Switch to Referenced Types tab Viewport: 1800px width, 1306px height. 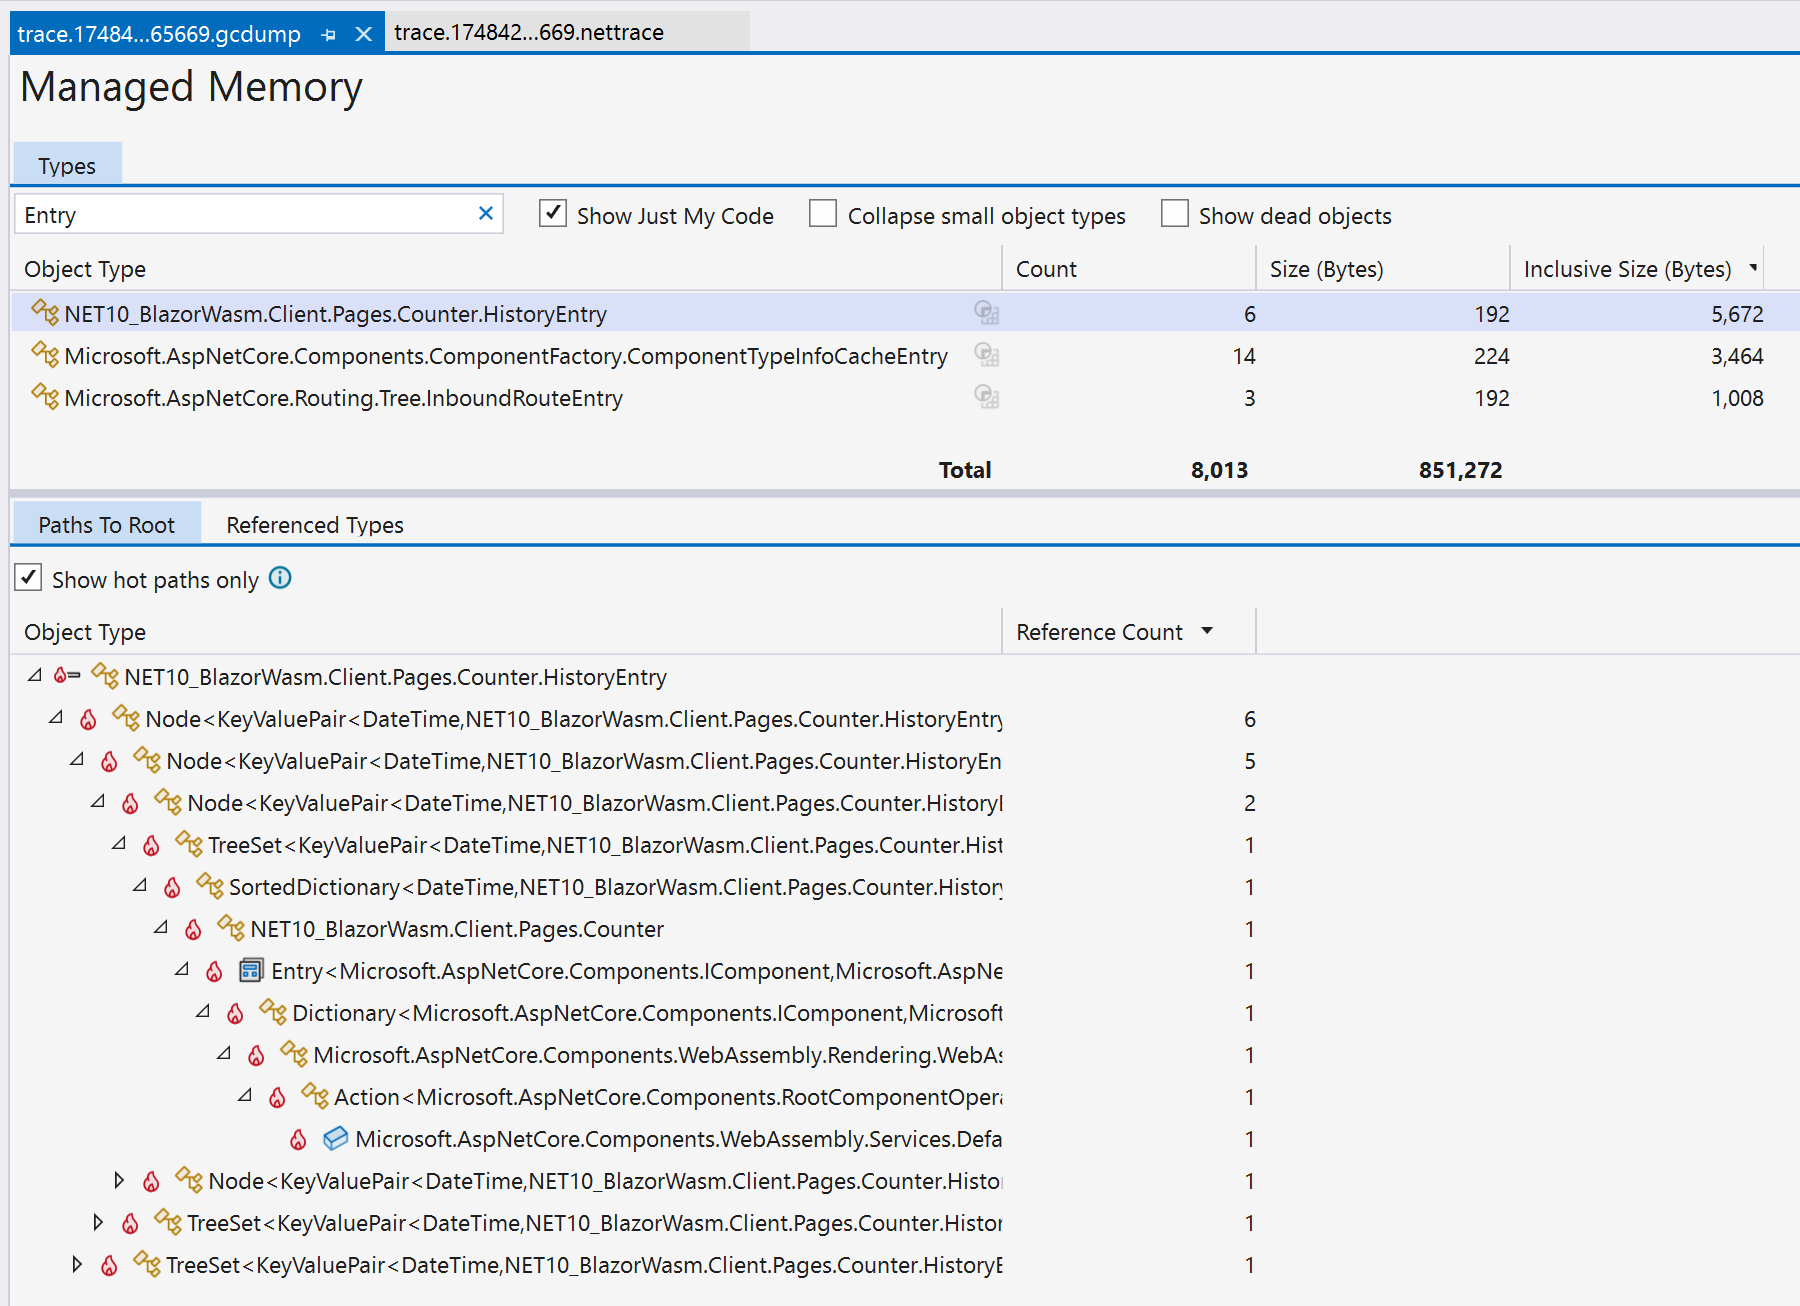[x=315, y=524]
